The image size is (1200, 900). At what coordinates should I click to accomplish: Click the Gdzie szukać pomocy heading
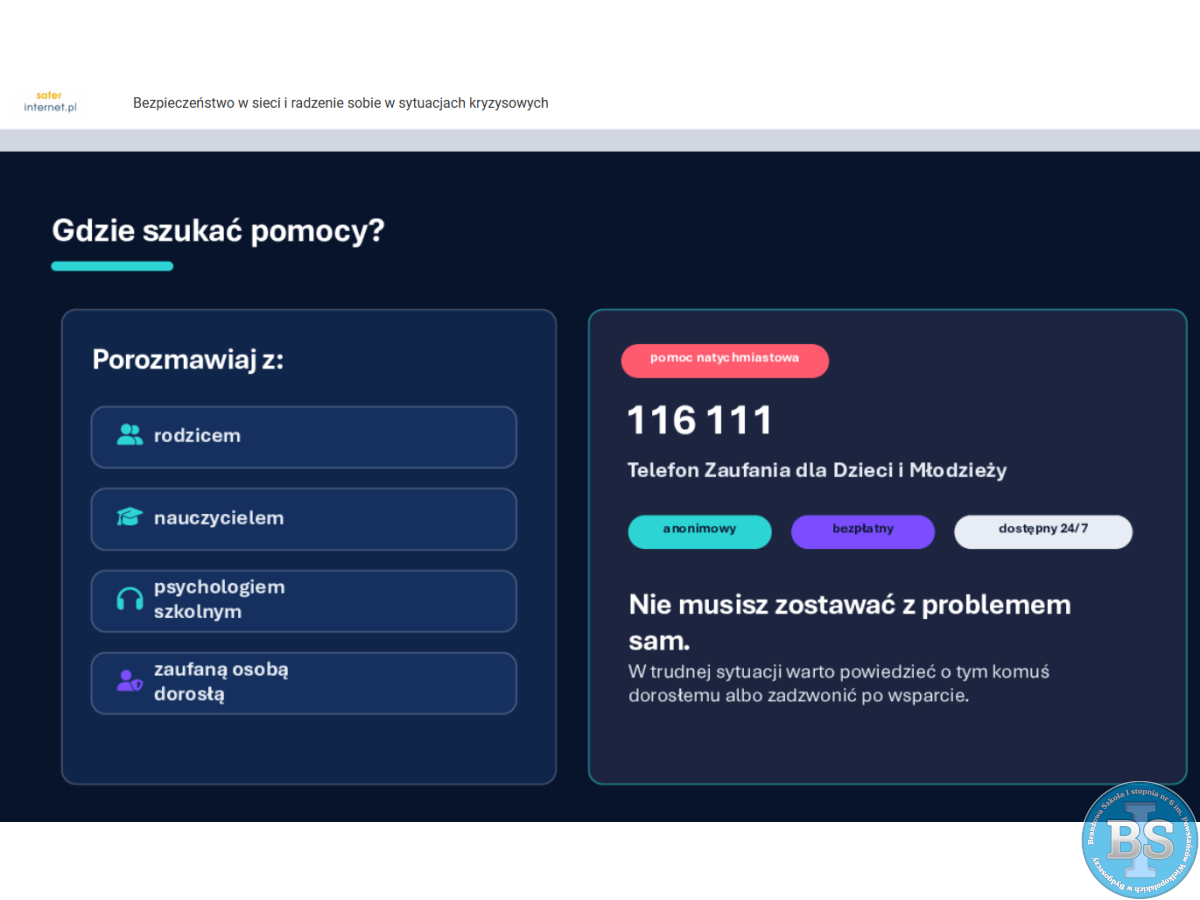pos(218,231)
